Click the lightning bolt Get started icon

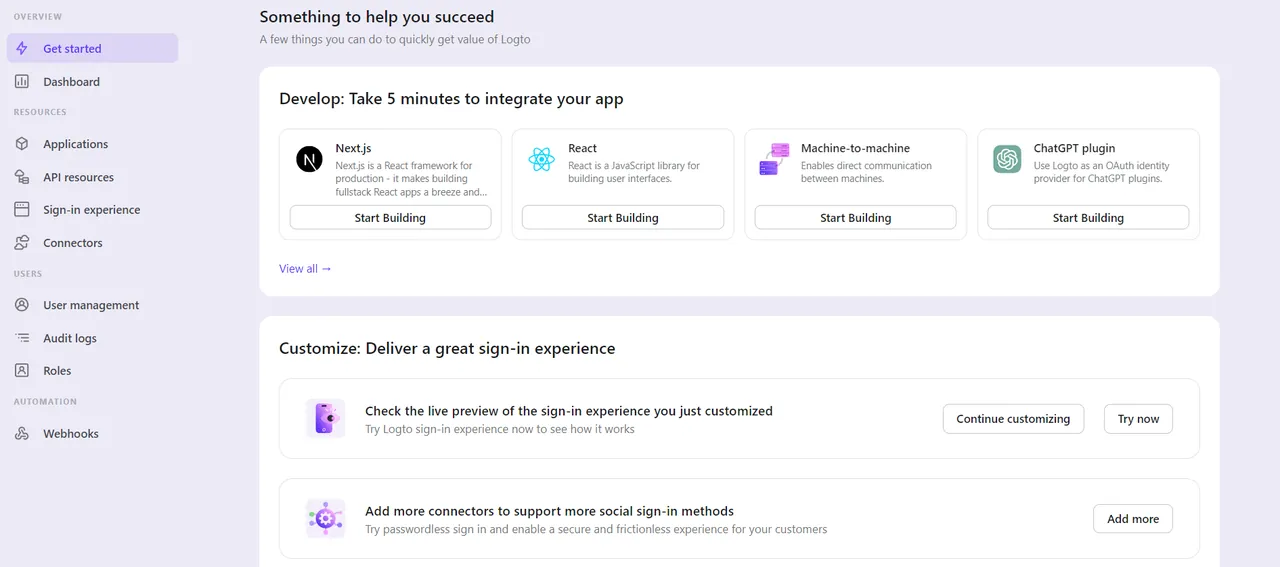pyautogui.click(x=22, y=48)
